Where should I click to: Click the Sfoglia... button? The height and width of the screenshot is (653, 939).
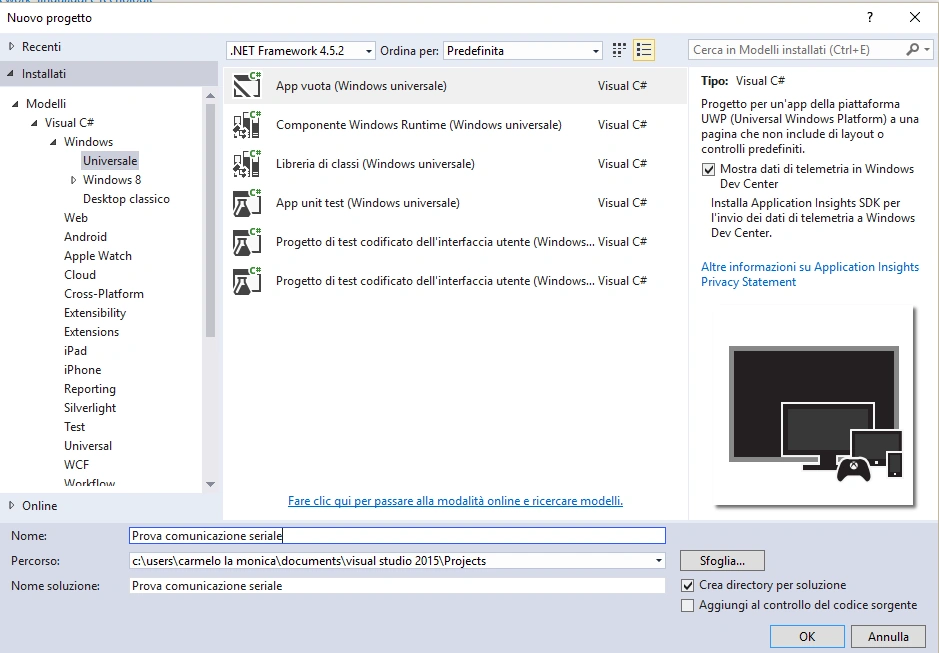point(722,561)
